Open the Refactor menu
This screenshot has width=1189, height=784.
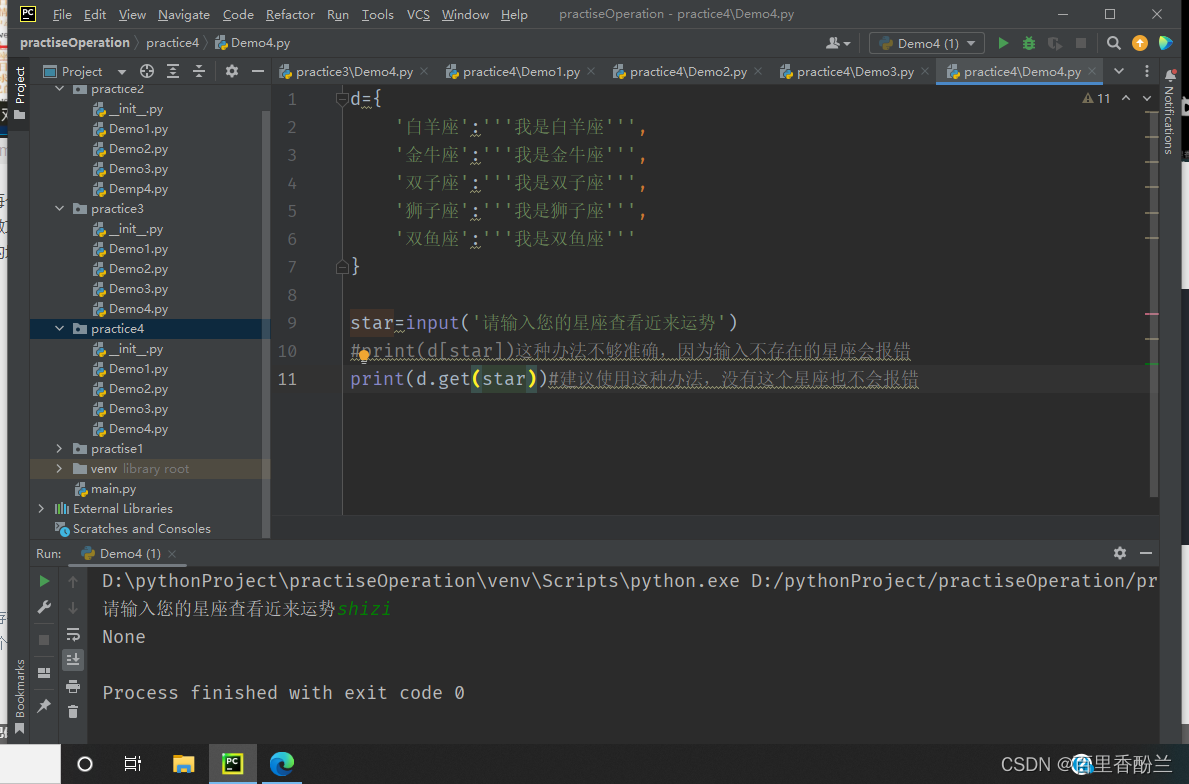[x=290, y=14]
